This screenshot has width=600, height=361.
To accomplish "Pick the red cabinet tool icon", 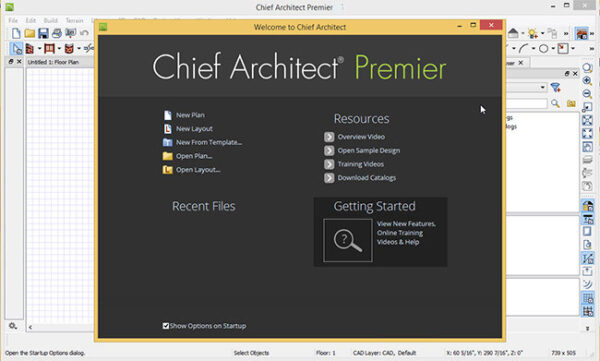I will [69, 49].
